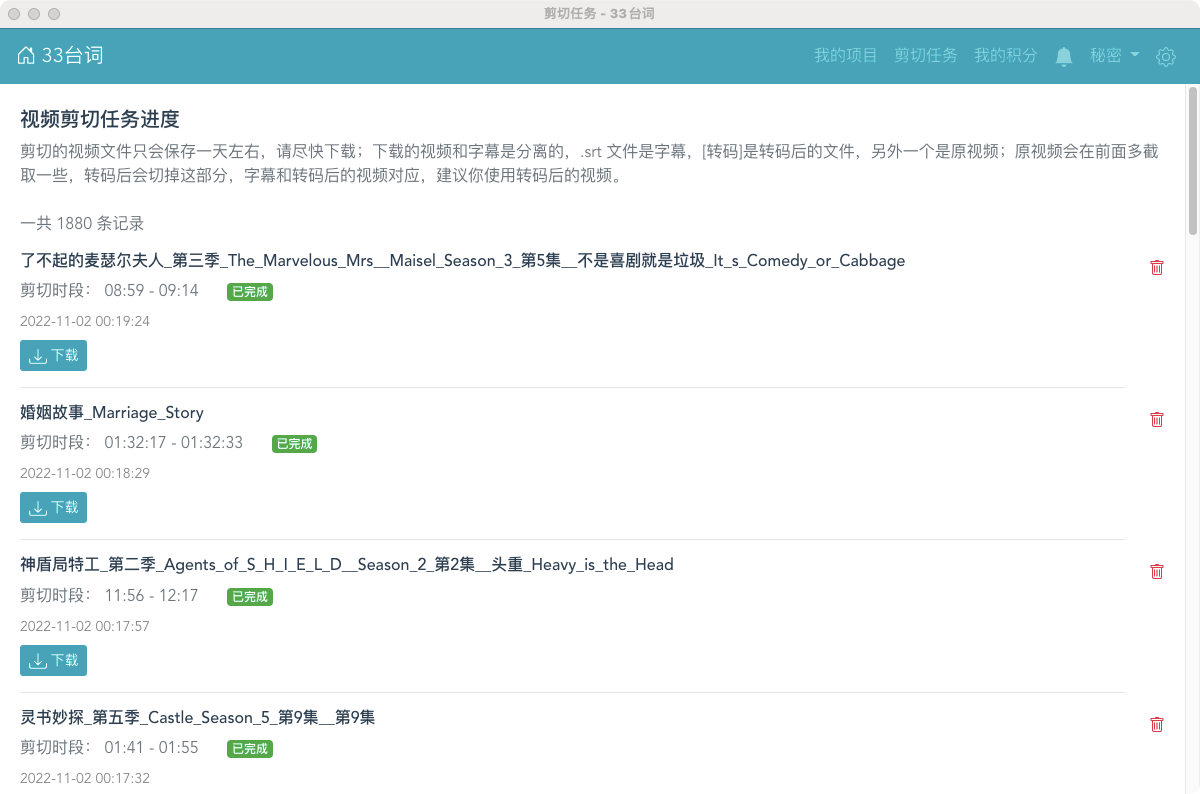The image size is (1200, 794).
Task: Expand the 秘密 account dropdown
Action: click(1114, 56)
